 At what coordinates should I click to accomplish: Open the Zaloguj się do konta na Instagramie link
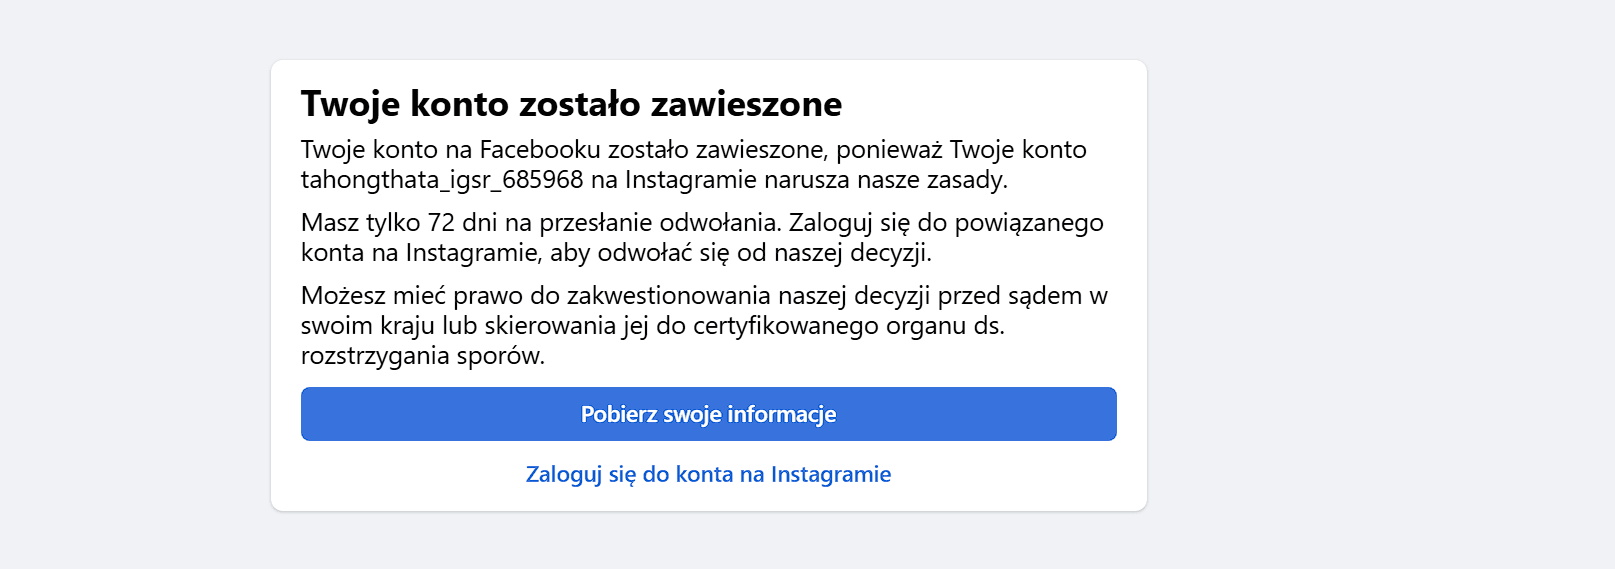(708, 474)
